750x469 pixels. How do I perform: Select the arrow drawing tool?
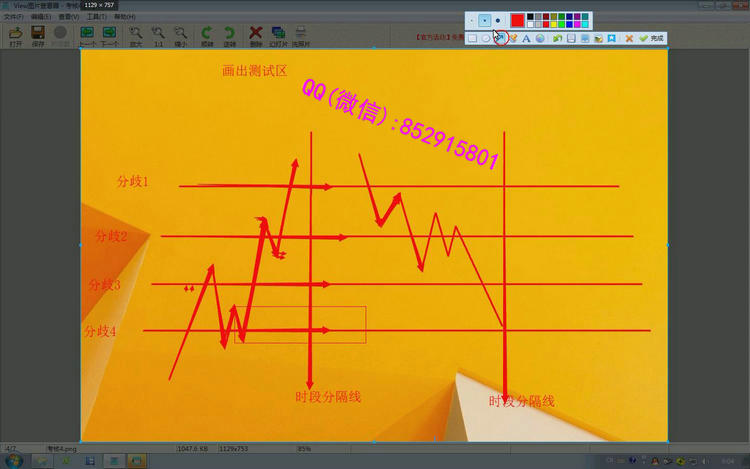tap(500, 38)
